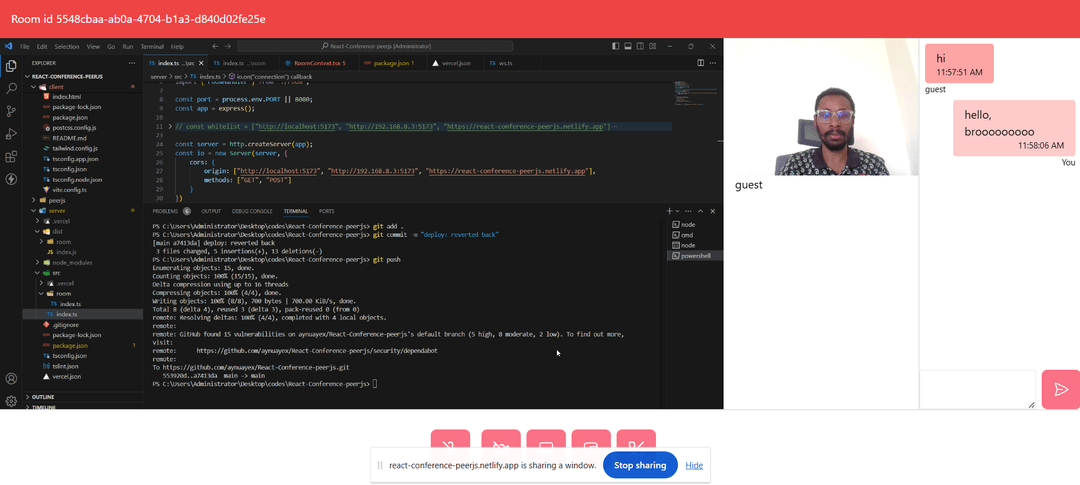Open the VS Code Search icon in activity bar
This screenshot has width=1080, height=485.
click(11, 89)
